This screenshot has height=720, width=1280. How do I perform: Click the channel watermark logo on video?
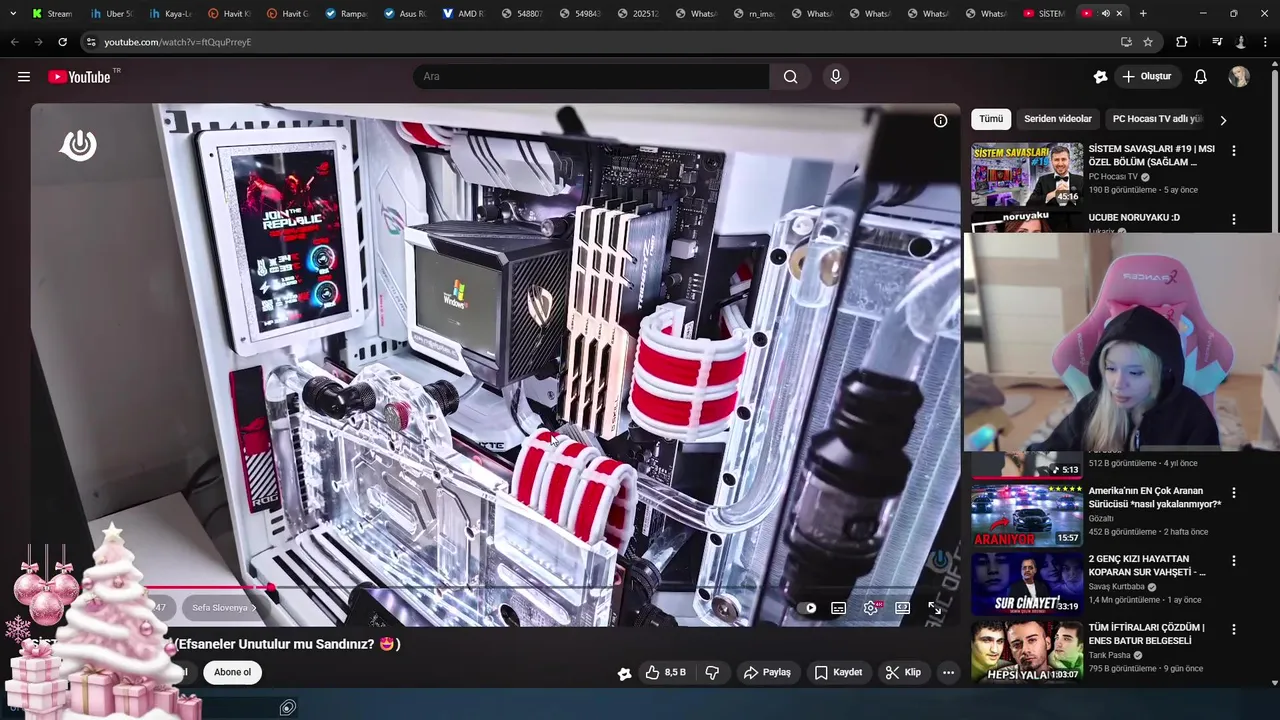pyautogui.click(x=78, y=146)
